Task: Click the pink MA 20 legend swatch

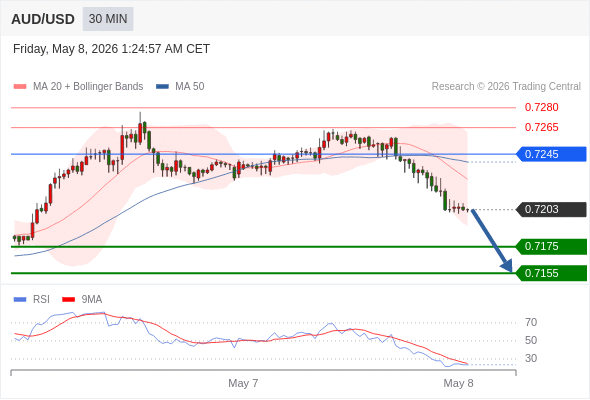Action: 20,87
